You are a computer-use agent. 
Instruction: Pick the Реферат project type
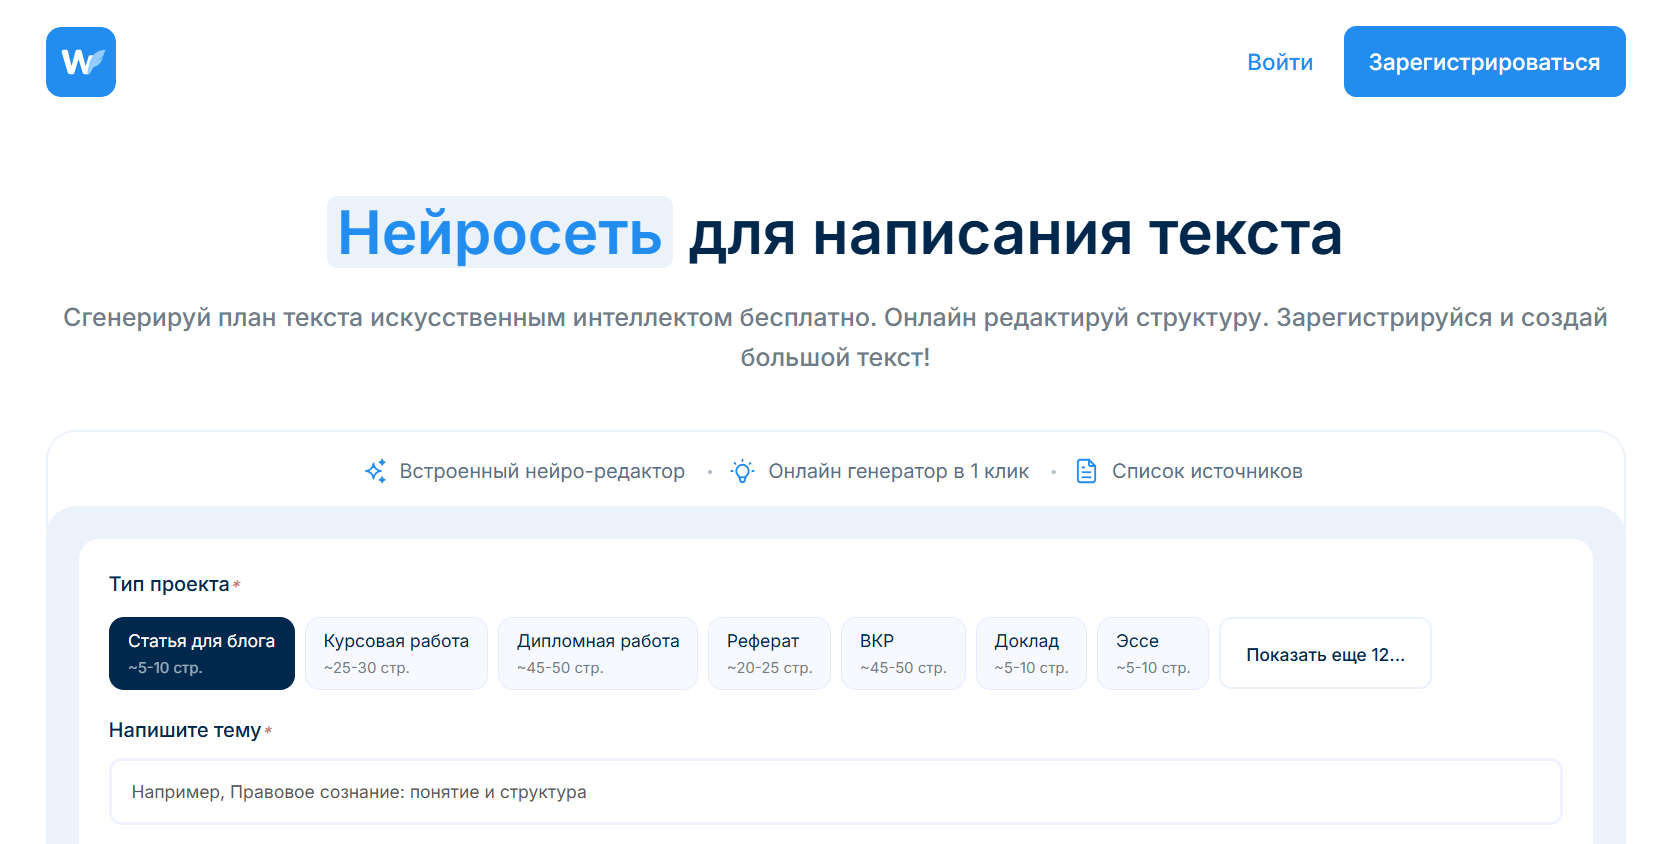[769, 653]
